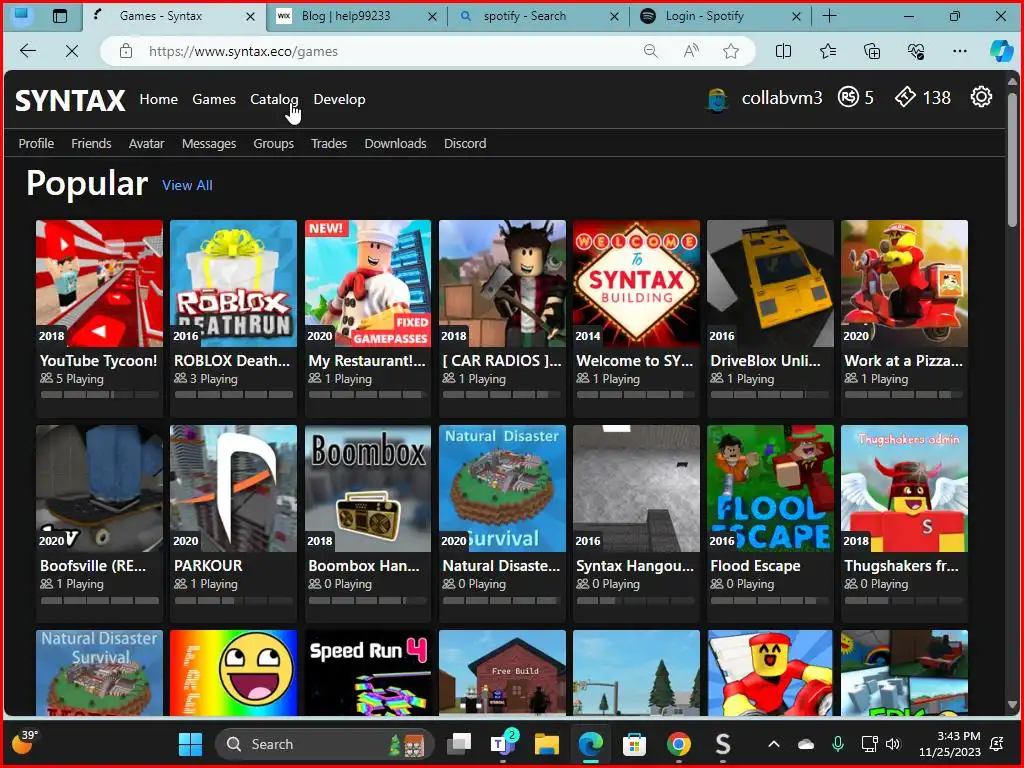Open the tab actions menu icon
The image size is (1024, 768).
pyautogui.click(x=59, y=16)
